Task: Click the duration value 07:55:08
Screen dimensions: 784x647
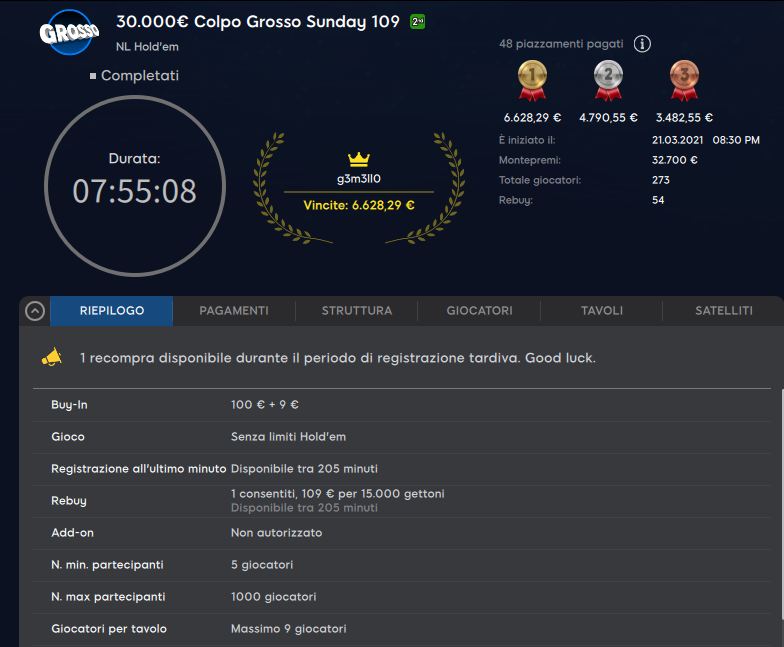Action: pos(134,191)
